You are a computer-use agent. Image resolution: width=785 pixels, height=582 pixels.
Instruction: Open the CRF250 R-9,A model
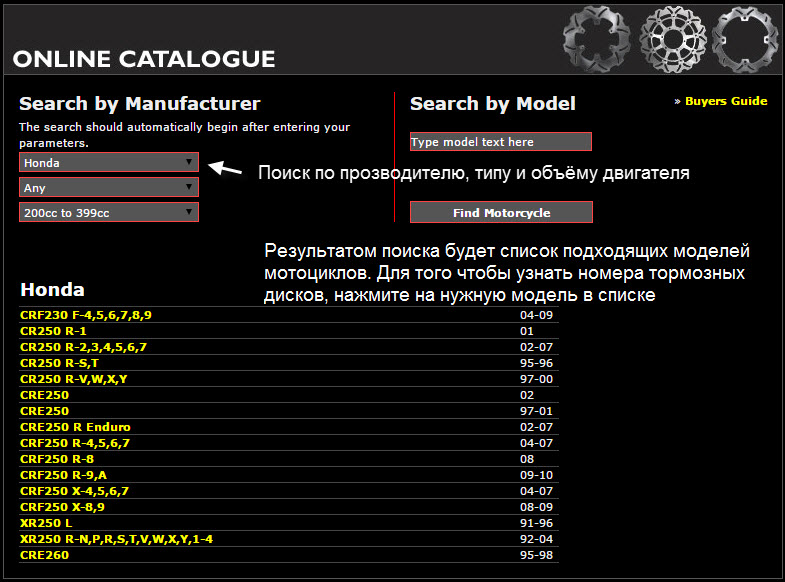pos(63,475)
